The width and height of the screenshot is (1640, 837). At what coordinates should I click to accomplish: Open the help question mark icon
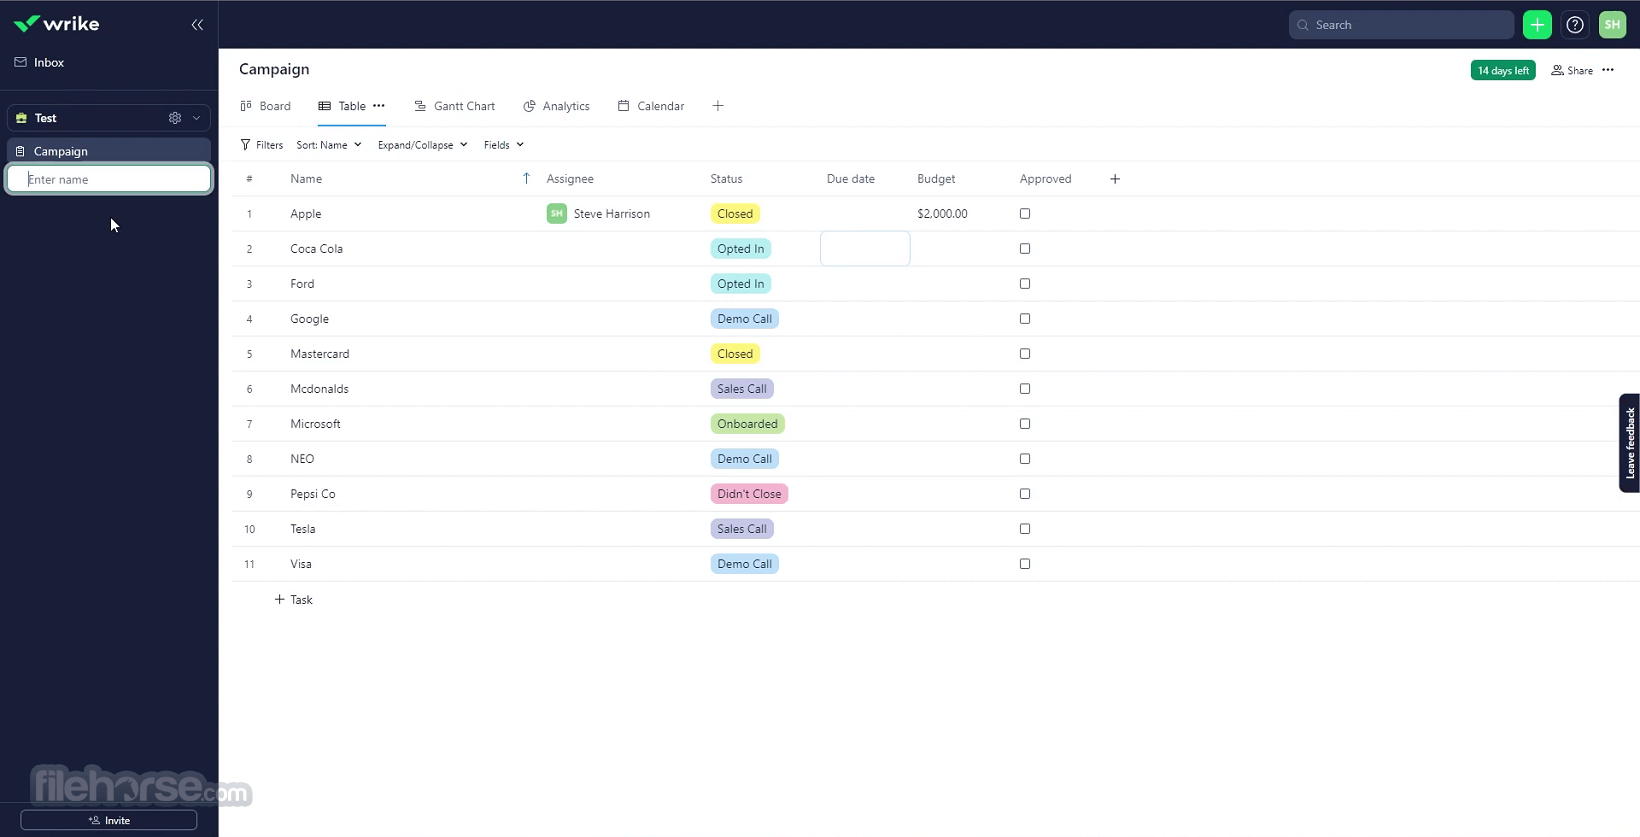1575,25
